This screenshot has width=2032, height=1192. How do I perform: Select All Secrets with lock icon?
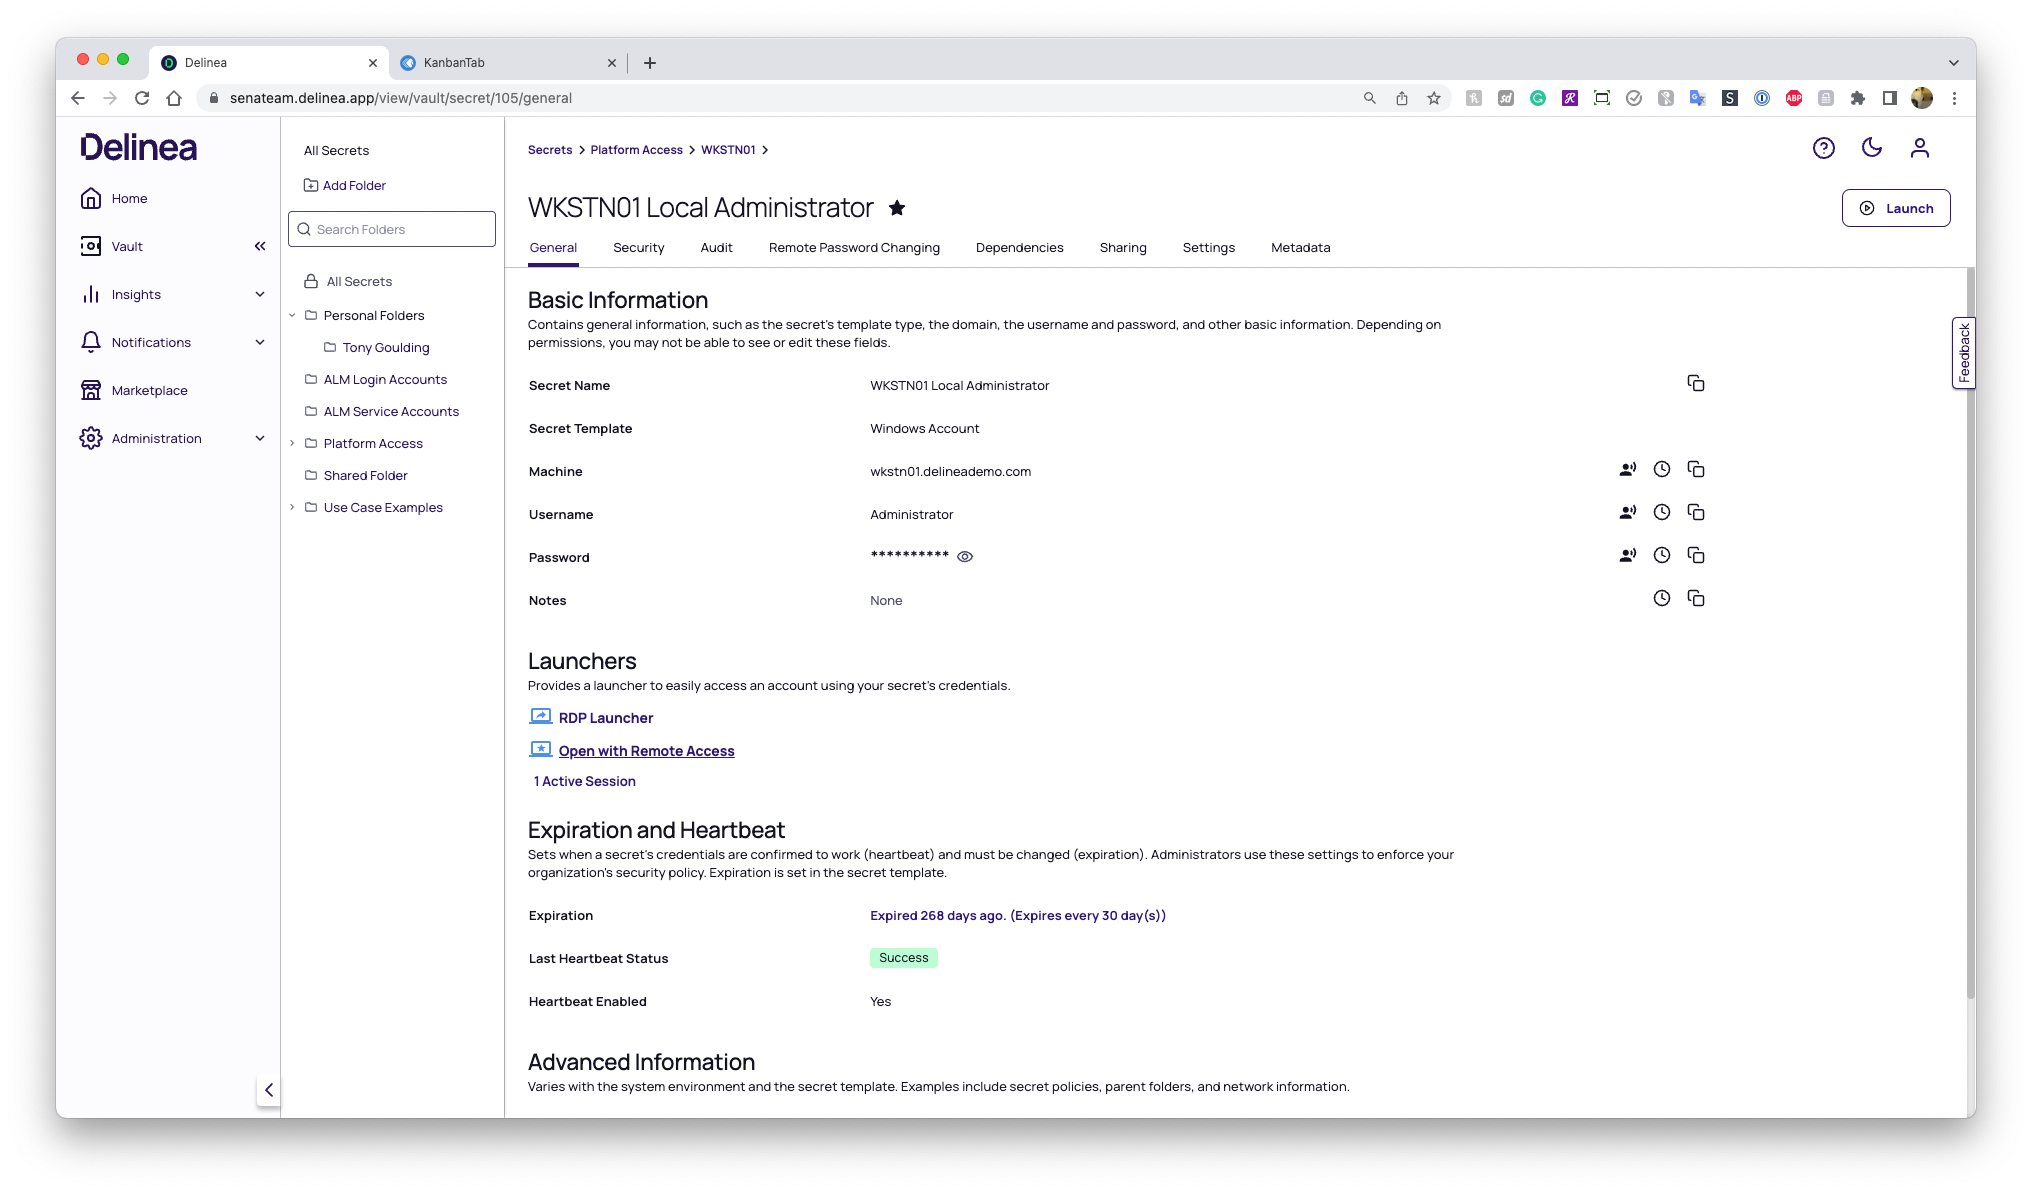tap(348, 282)
